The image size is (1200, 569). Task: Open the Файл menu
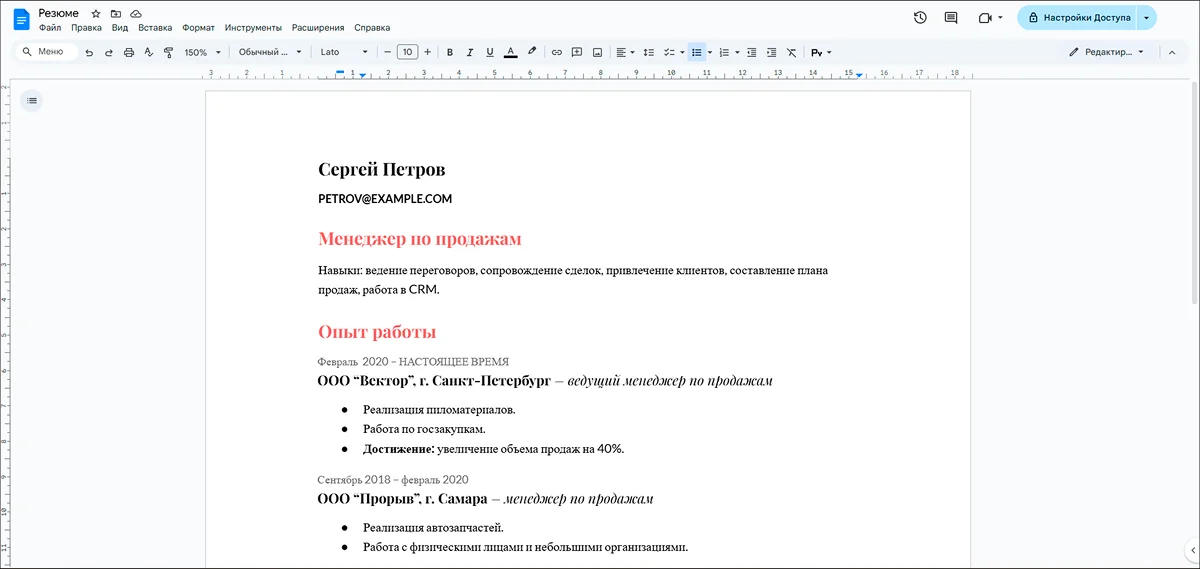(x=50, y=28)
